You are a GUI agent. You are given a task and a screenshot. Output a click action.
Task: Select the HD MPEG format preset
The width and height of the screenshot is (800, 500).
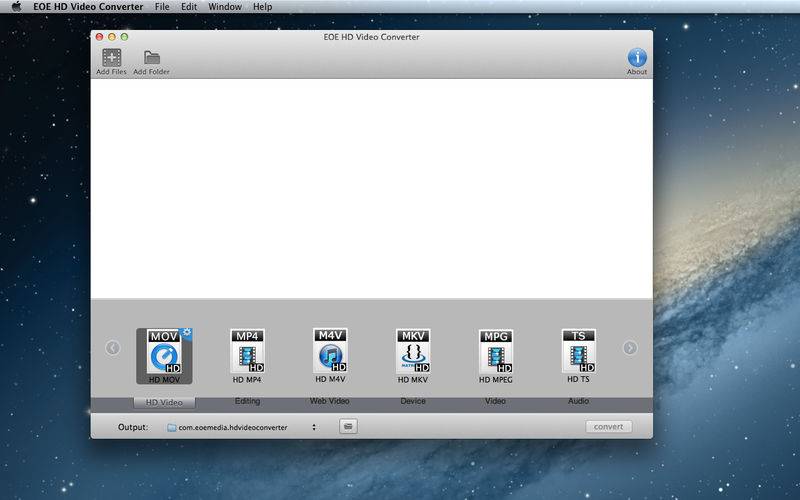(495, 356)
